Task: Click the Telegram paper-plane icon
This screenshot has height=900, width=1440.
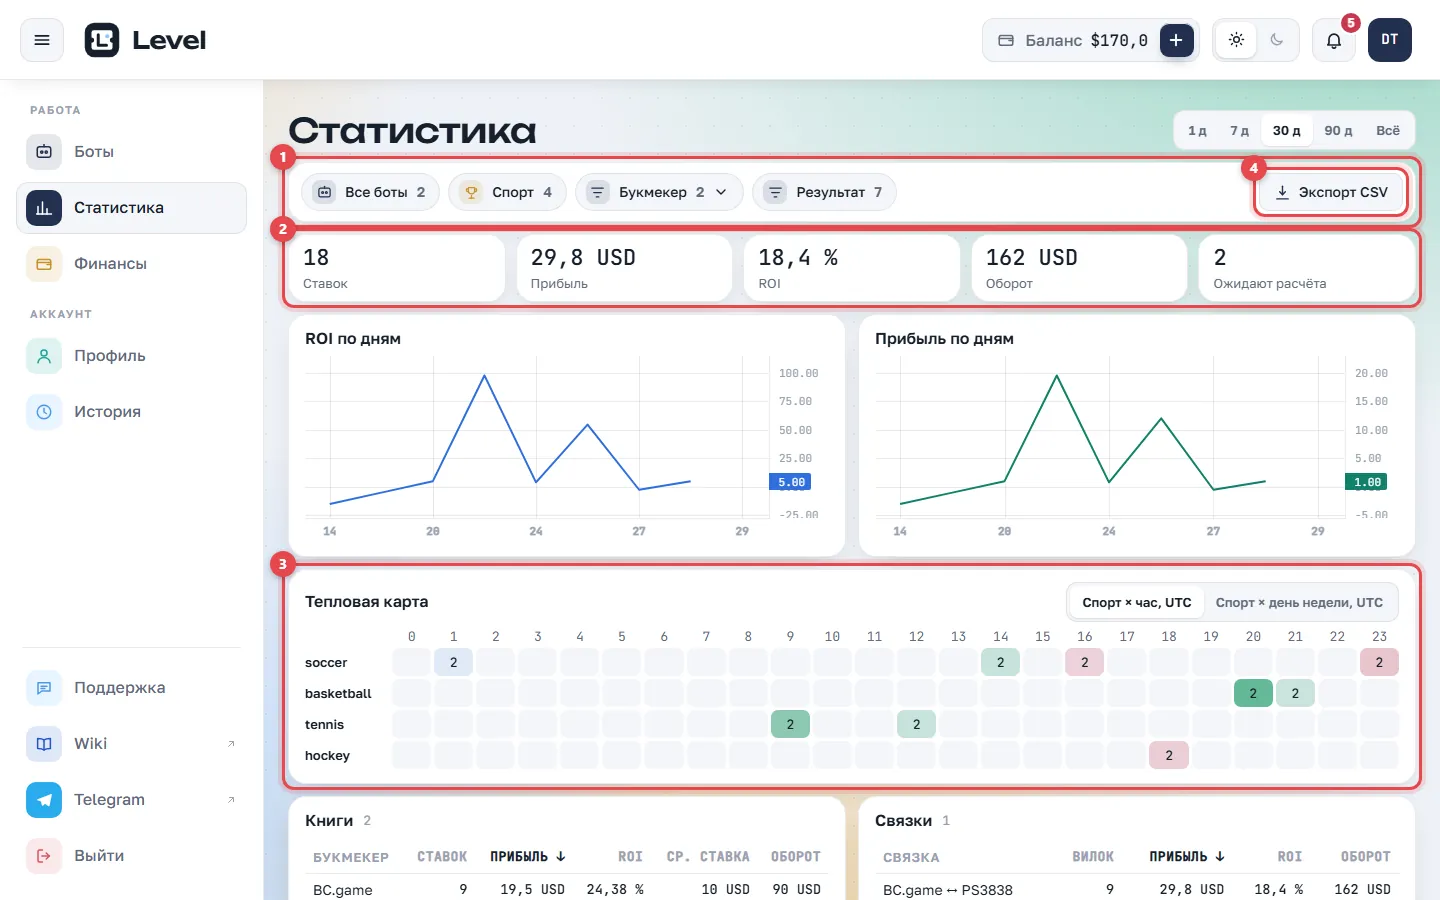Action: click(44, 800)
